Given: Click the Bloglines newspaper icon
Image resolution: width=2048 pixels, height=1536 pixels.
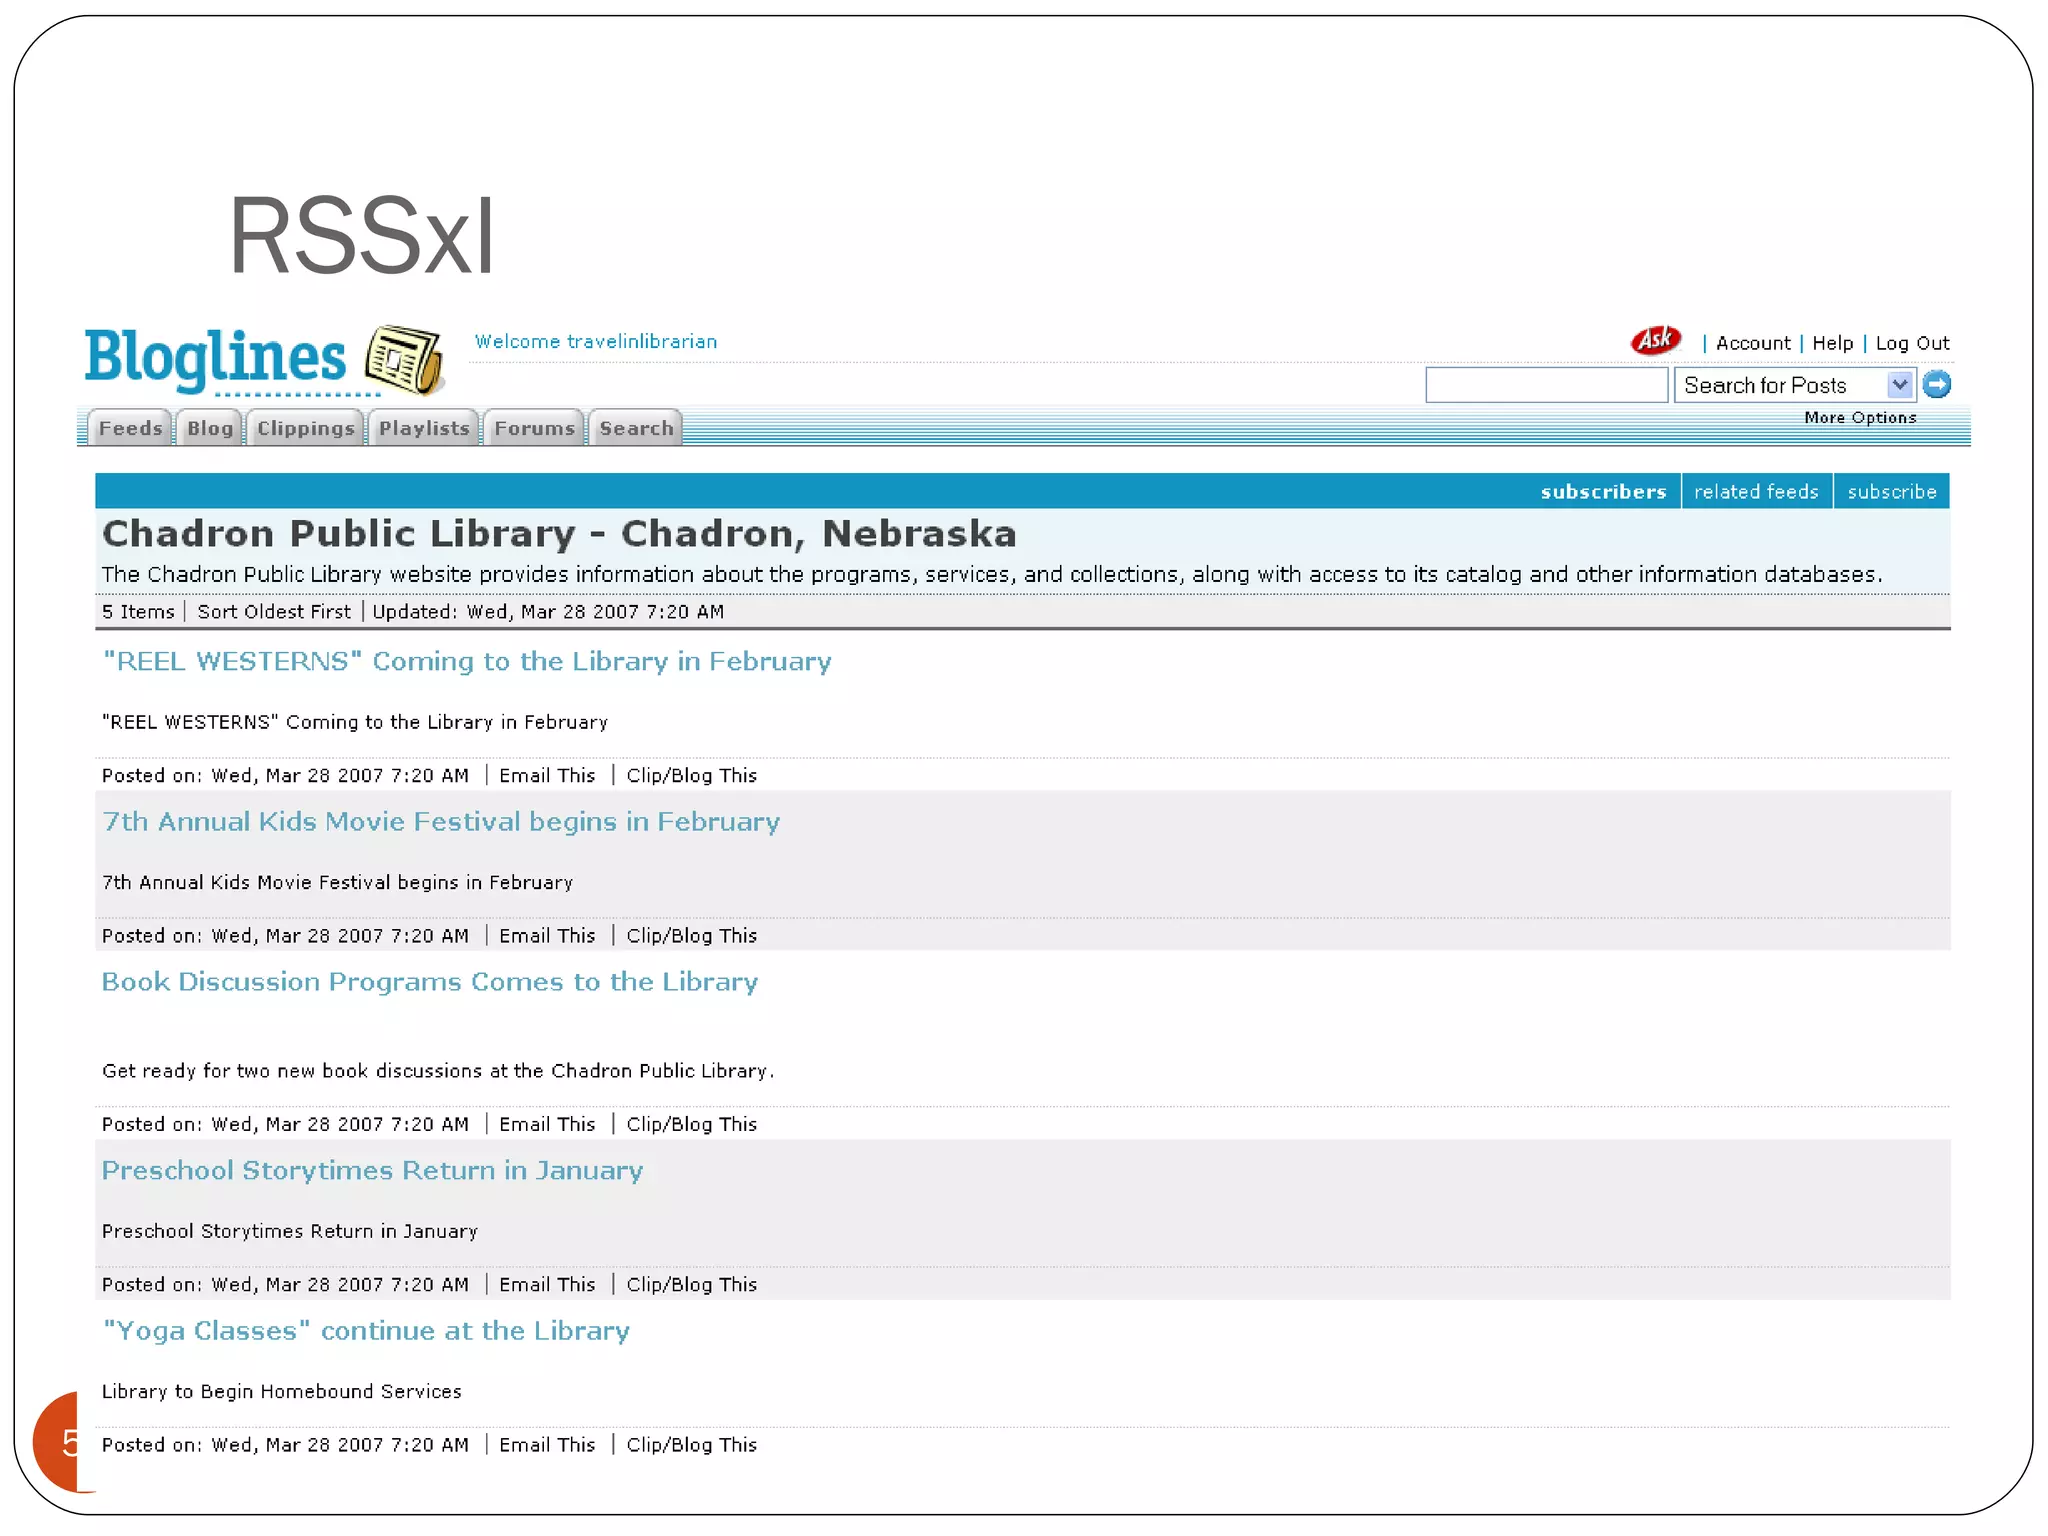Looking at the screenshot, I should [x=404, y=359].
